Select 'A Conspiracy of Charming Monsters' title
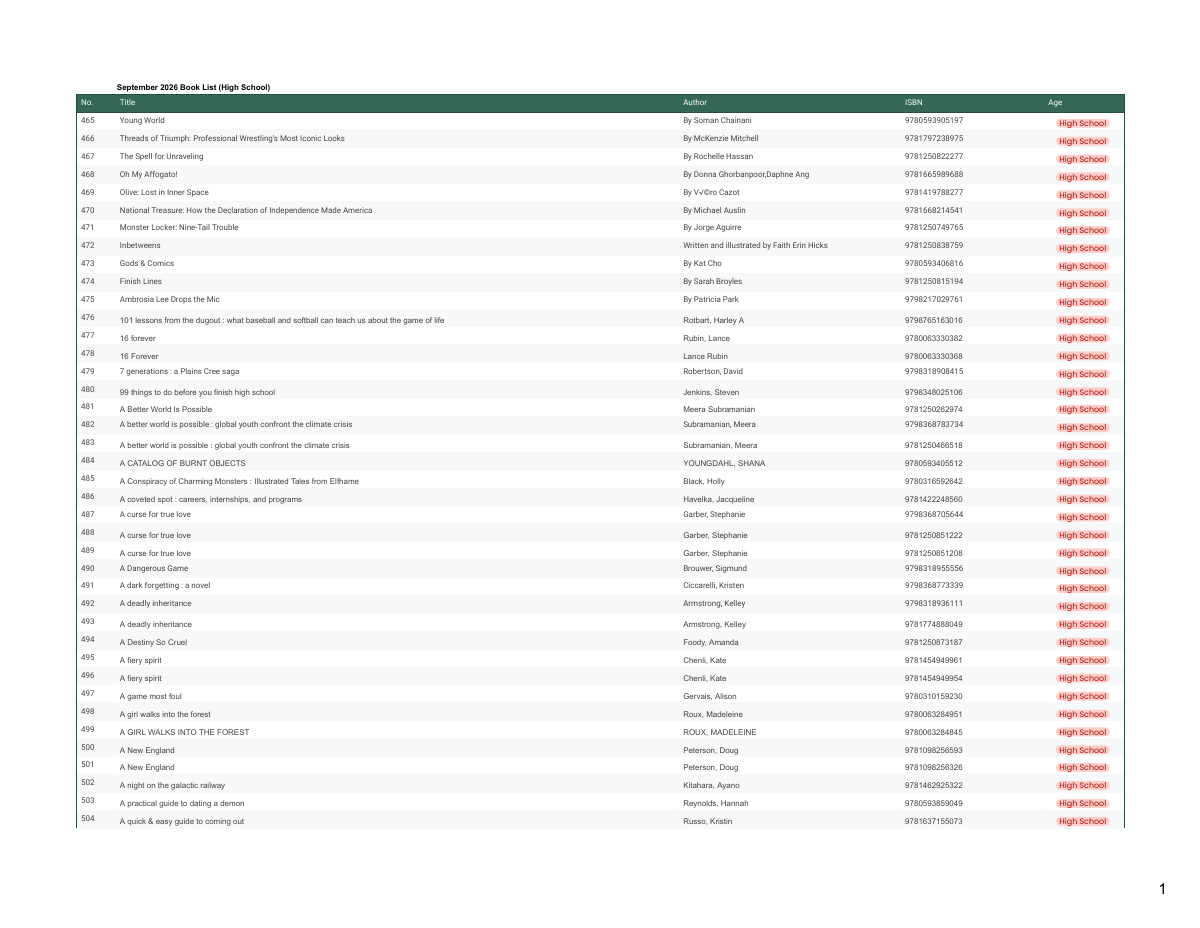Viewport: 1200px width, 928px height. (239, 481)
